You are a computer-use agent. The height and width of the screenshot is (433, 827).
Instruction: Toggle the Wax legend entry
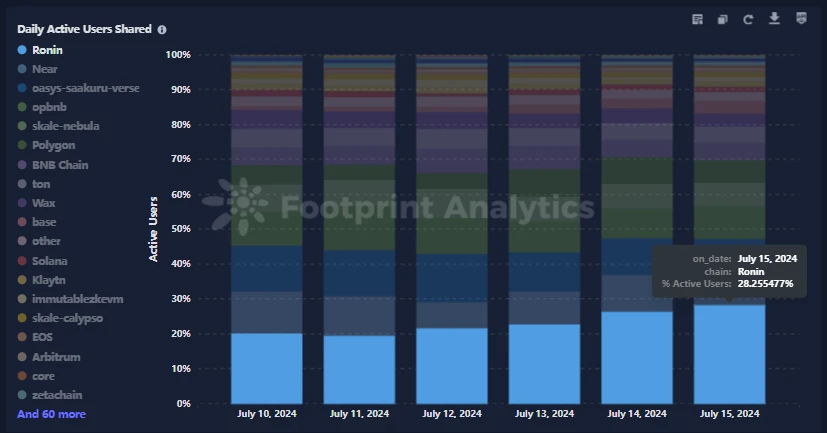[36, 203]
